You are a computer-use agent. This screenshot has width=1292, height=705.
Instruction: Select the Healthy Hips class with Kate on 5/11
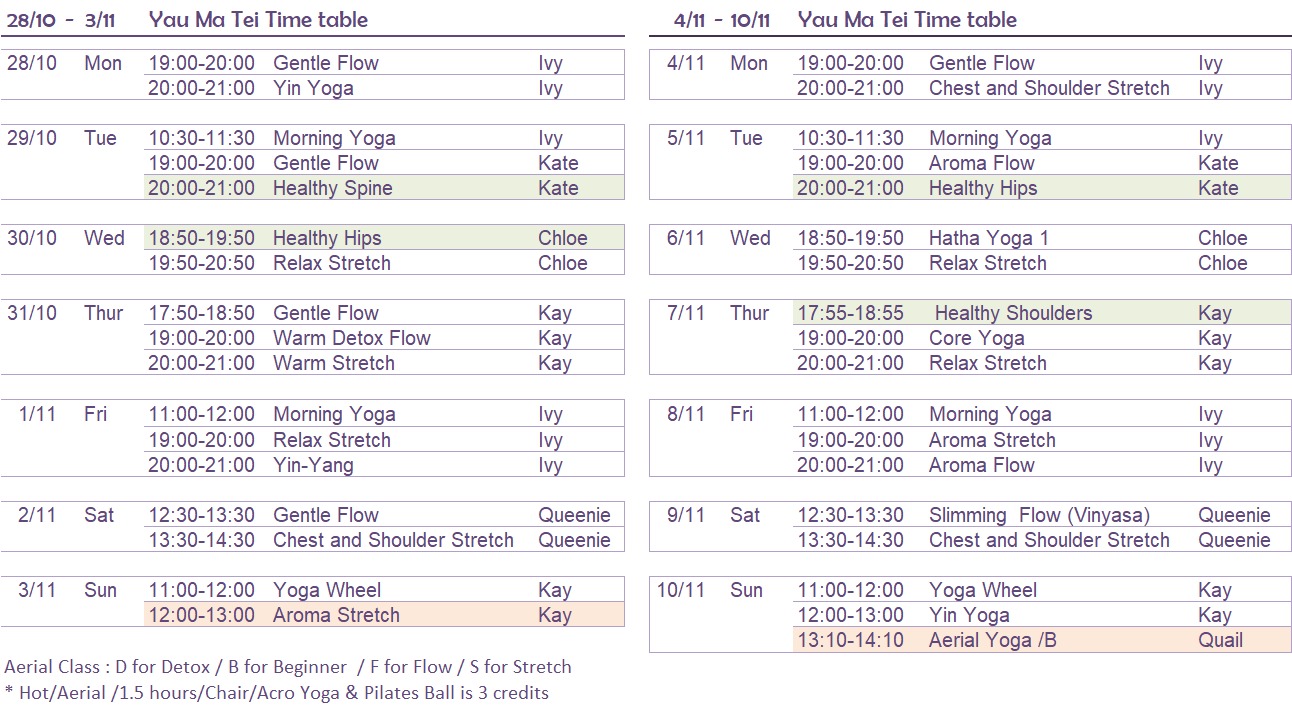click(1042, 188)
